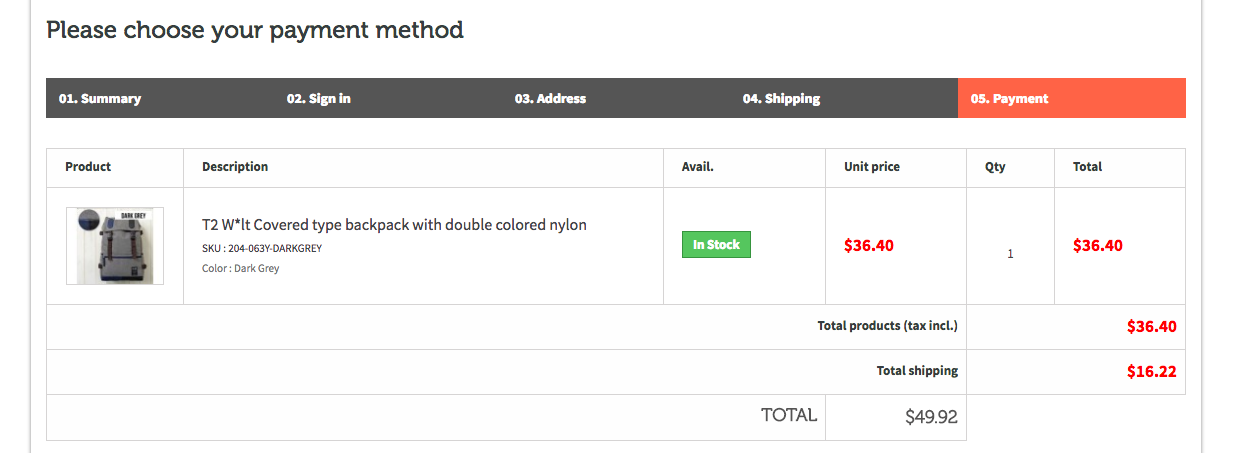Viewport: 1246px width, 453px height.
Task: Click the Total products (tax incl.) label
Action: pyautogui.click(x=887, y=326)
